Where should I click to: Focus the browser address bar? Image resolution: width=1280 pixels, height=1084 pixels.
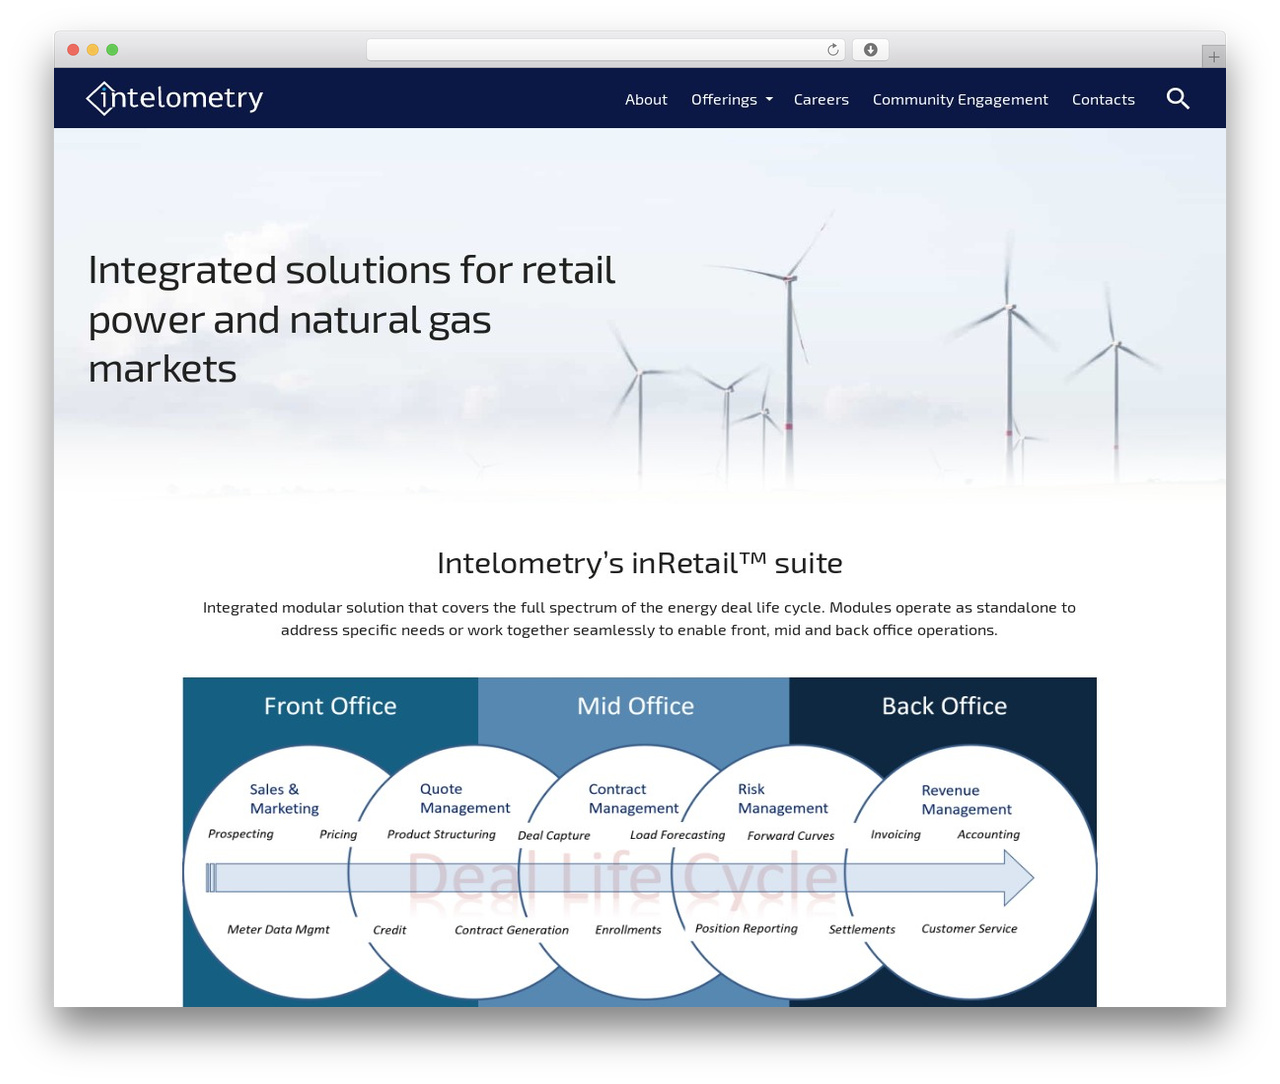605,50
